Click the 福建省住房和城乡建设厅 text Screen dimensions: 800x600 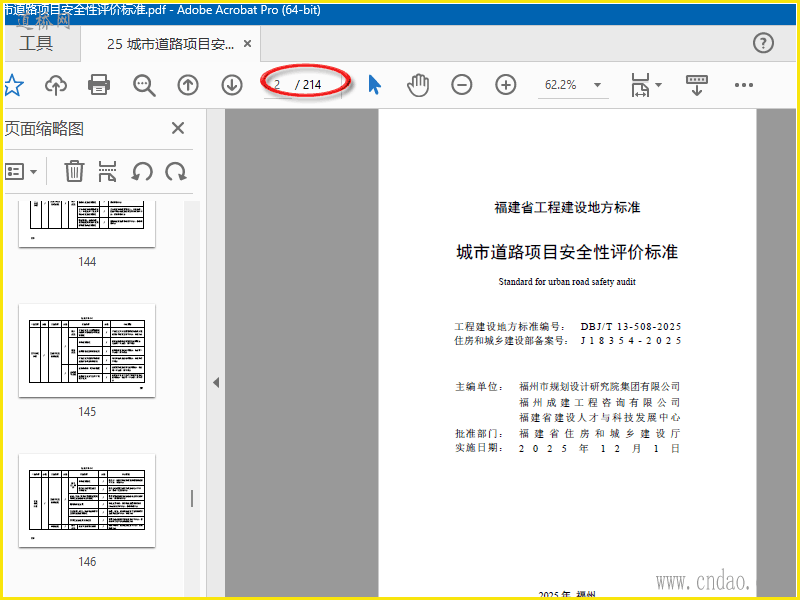pyautogui.click(x=599, y=434)
